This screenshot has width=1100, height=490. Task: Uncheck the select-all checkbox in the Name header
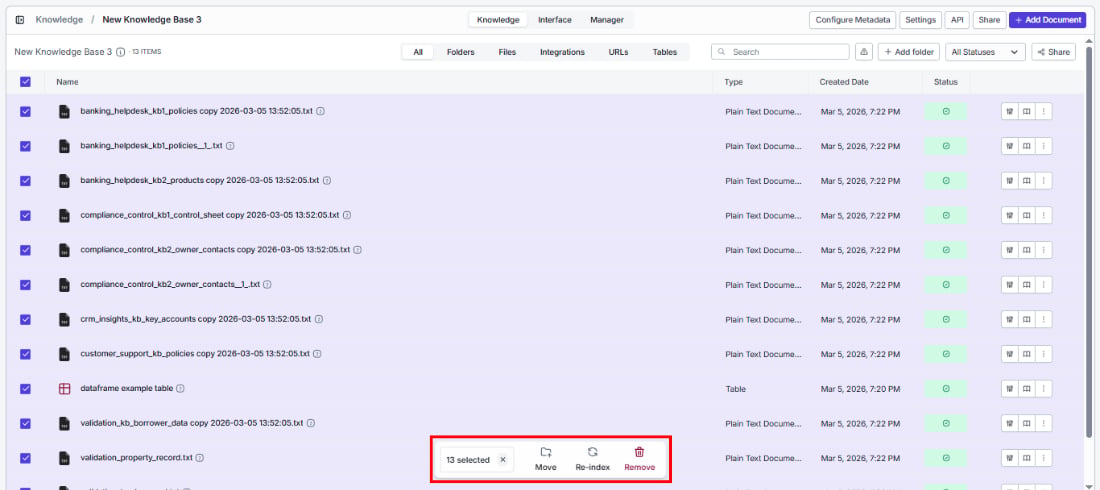click(25, 82)
